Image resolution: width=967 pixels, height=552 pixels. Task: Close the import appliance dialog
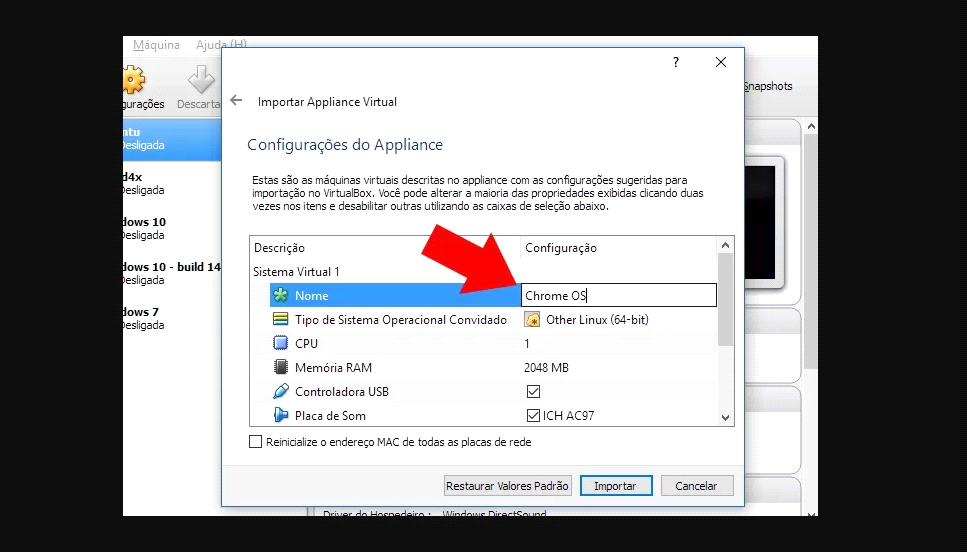point(720,62)
